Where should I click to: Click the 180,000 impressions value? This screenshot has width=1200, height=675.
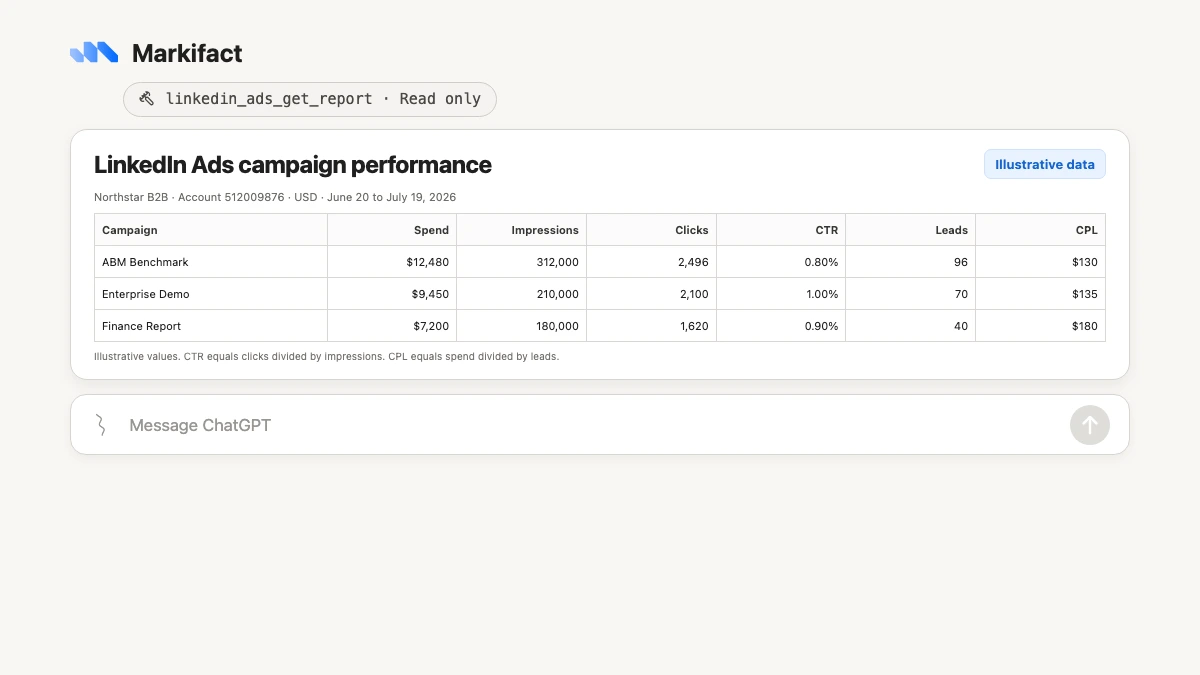pyautogui.click(x=558, y=326)
